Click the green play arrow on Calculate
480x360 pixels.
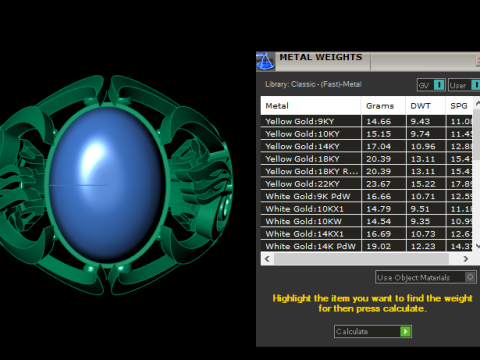[x=405, y=331]
